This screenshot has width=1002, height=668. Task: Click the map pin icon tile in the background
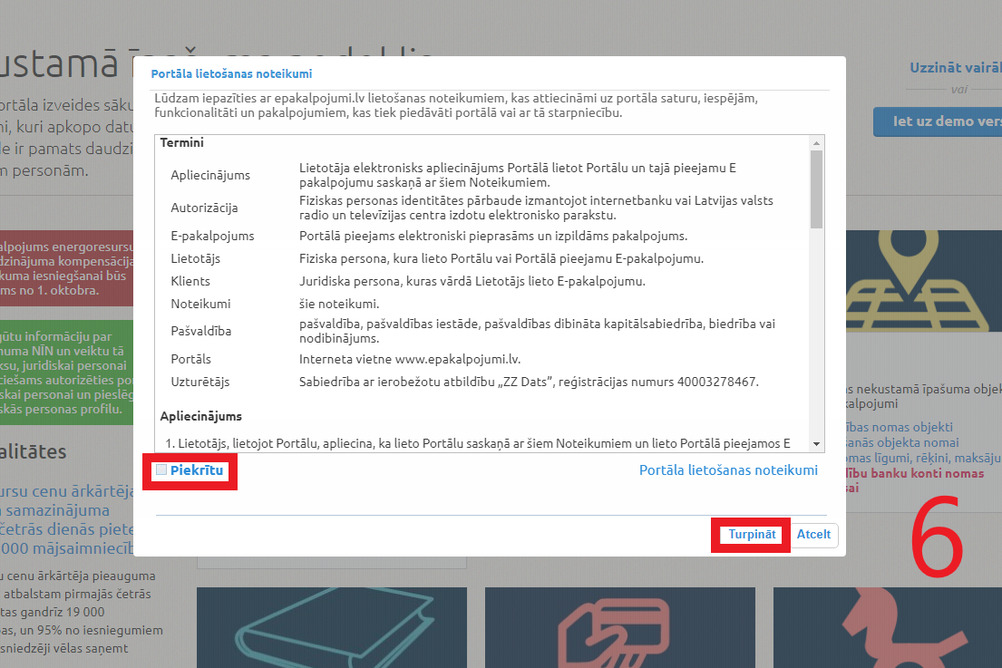pos(924,281)
